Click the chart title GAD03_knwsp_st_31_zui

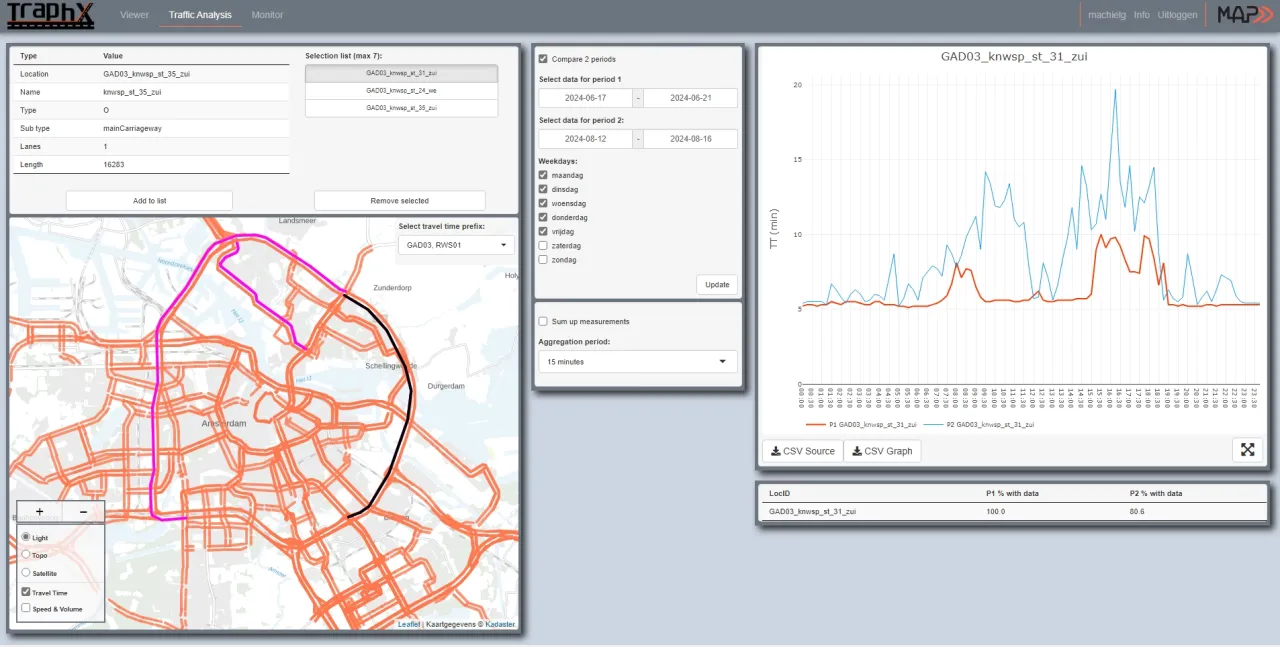click(x=1014, y=57)
